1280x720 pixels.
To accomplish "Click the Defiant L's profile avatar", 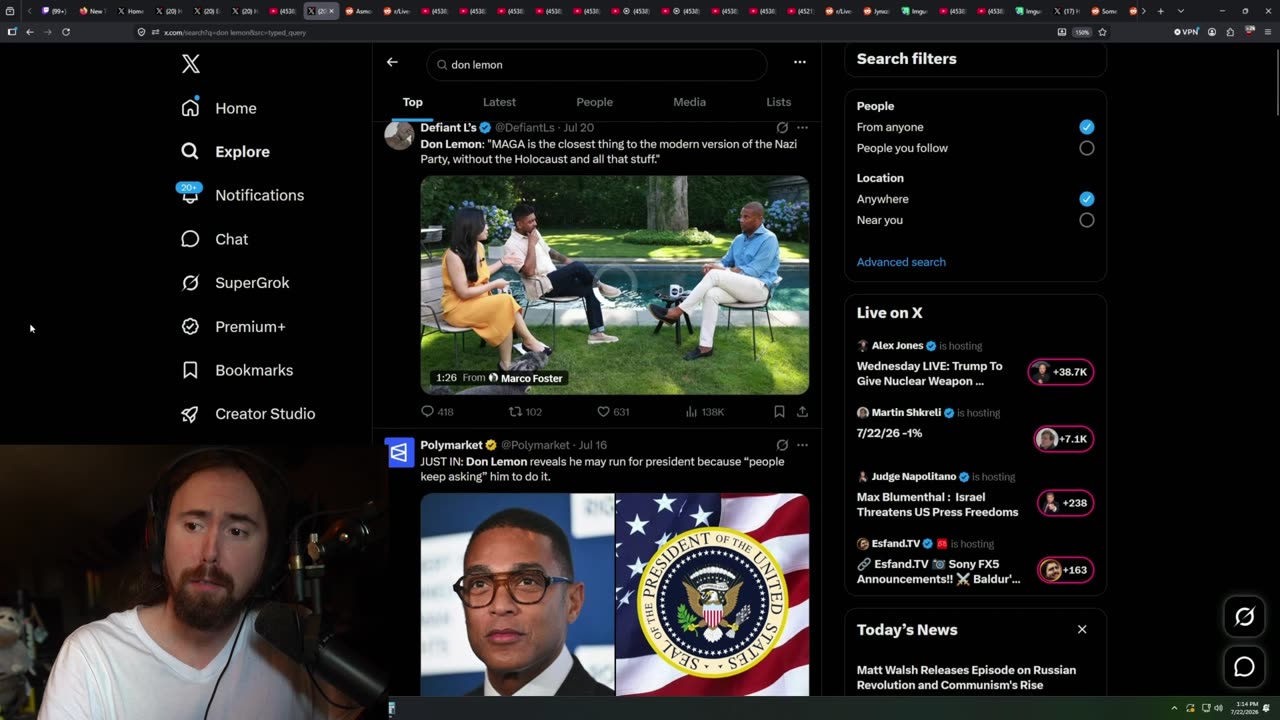I will [399, 135].
